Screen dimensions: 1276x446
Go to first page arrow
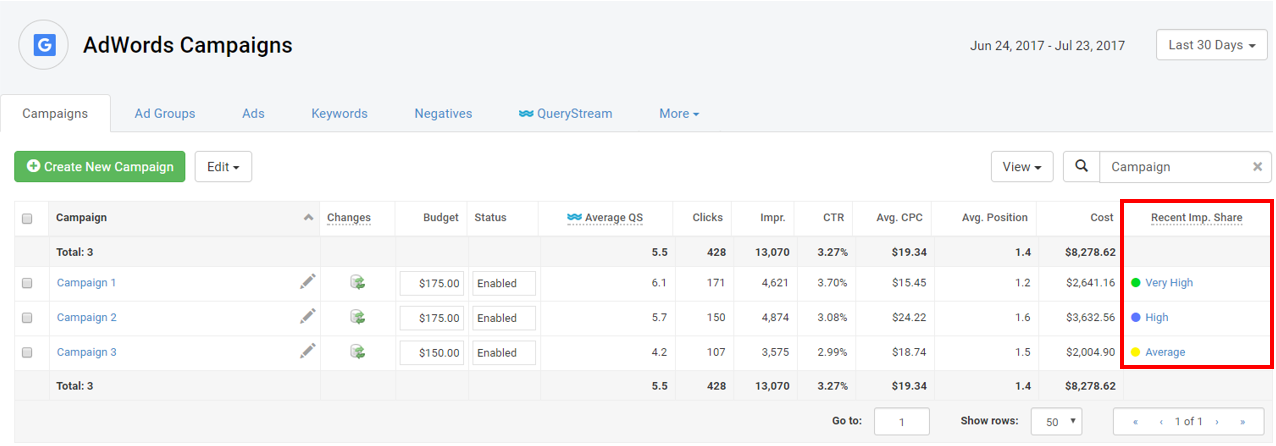(x=1135, y=422)
